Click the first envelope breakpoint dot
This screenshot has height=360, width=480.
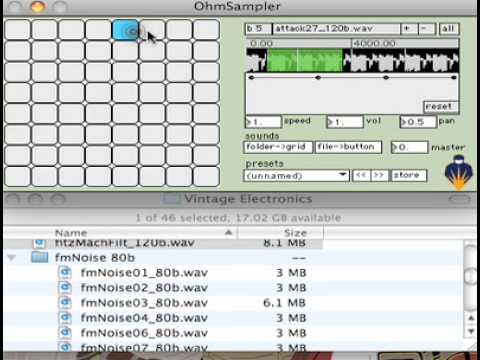[x=251, y=78]
